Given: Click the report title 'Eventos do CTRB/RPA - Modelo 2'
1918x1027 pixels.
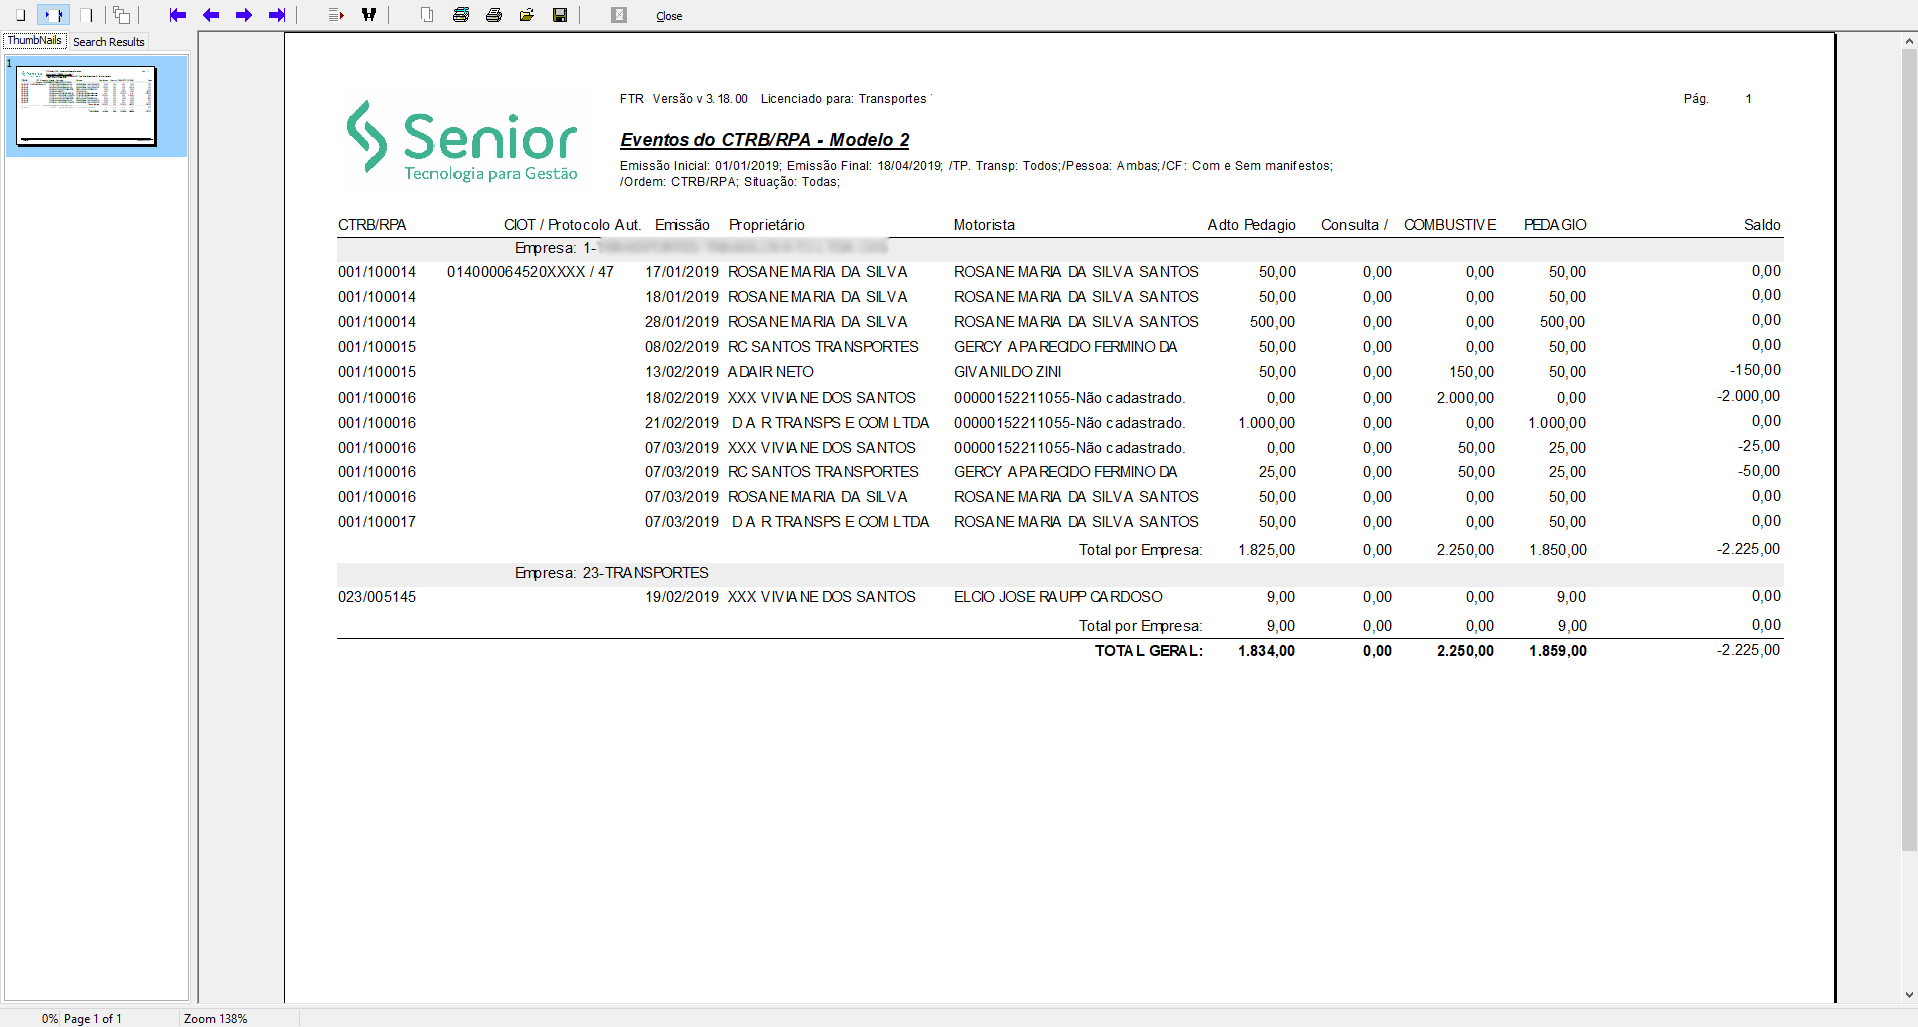Looking at the screenshot, I should (x=765, y=140).
